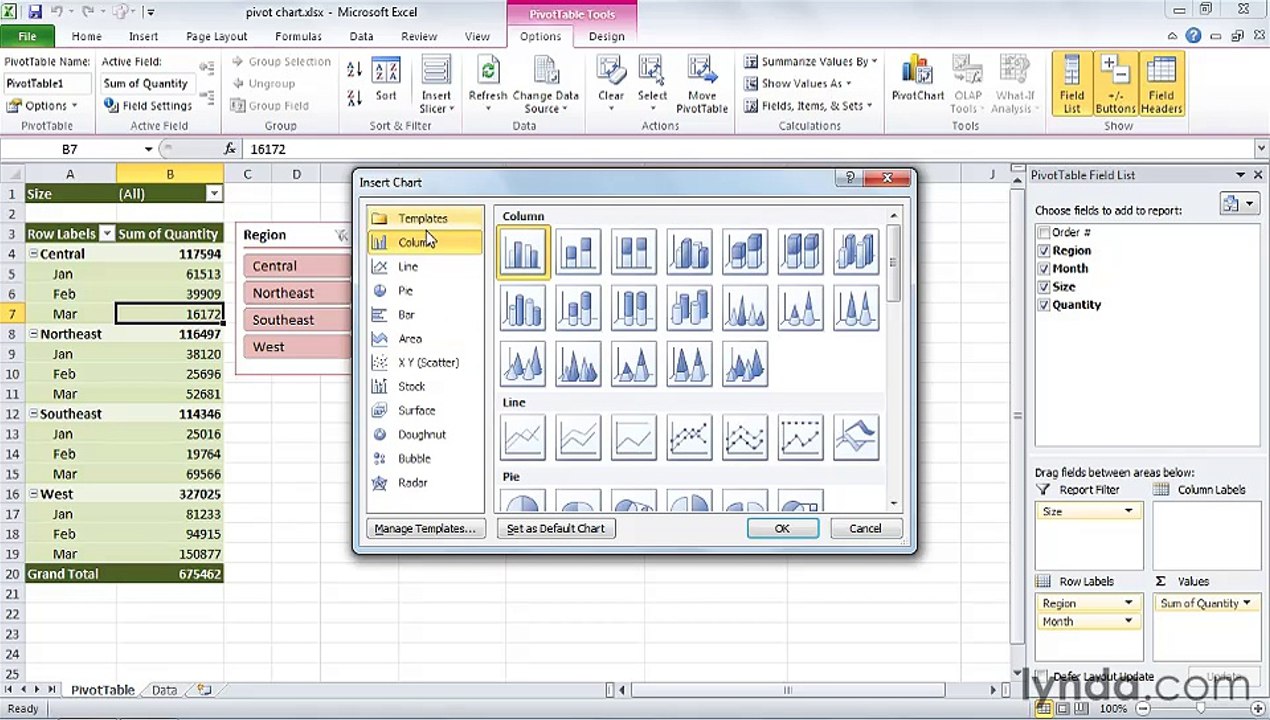Click the Select ribbon icon in Actions
Screen dimensions: 1270x720
pos(652,84)
